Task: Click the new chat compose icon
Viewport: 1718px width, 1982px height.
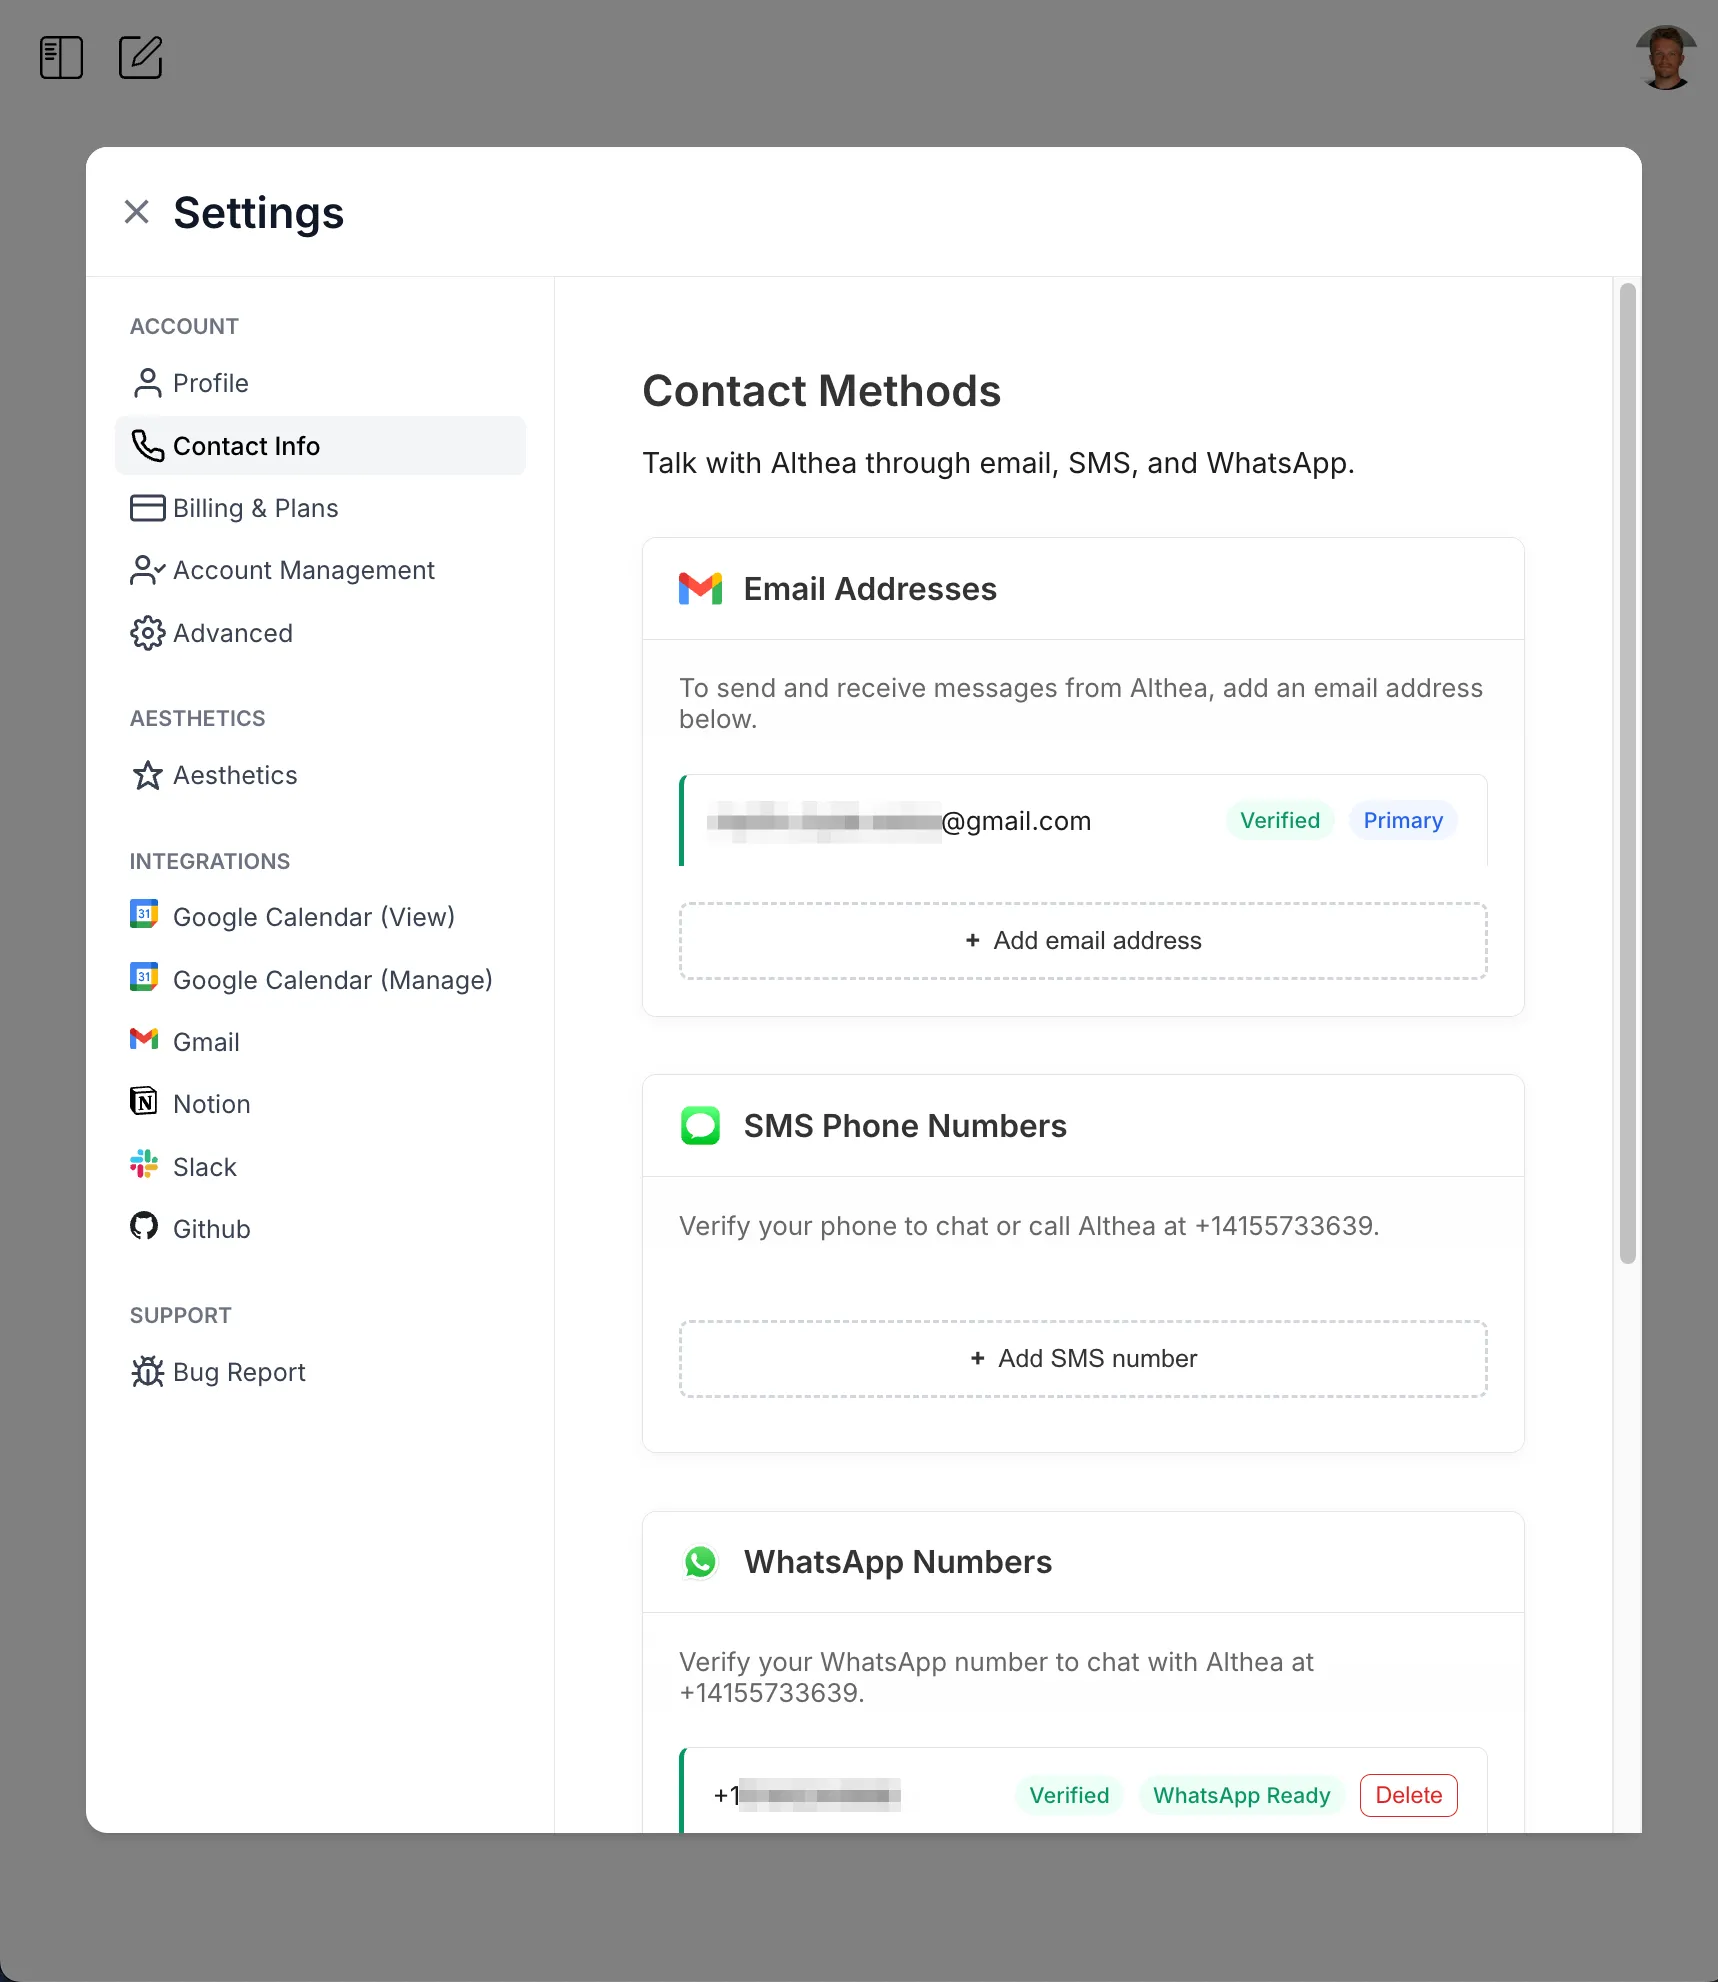Action: click(141, 57)
